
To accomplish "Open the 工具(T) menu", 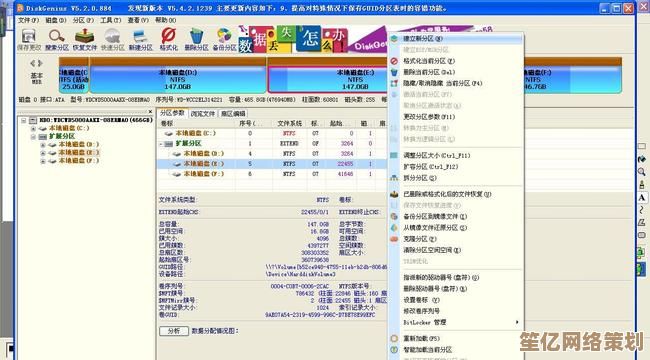I will (110, 20).
